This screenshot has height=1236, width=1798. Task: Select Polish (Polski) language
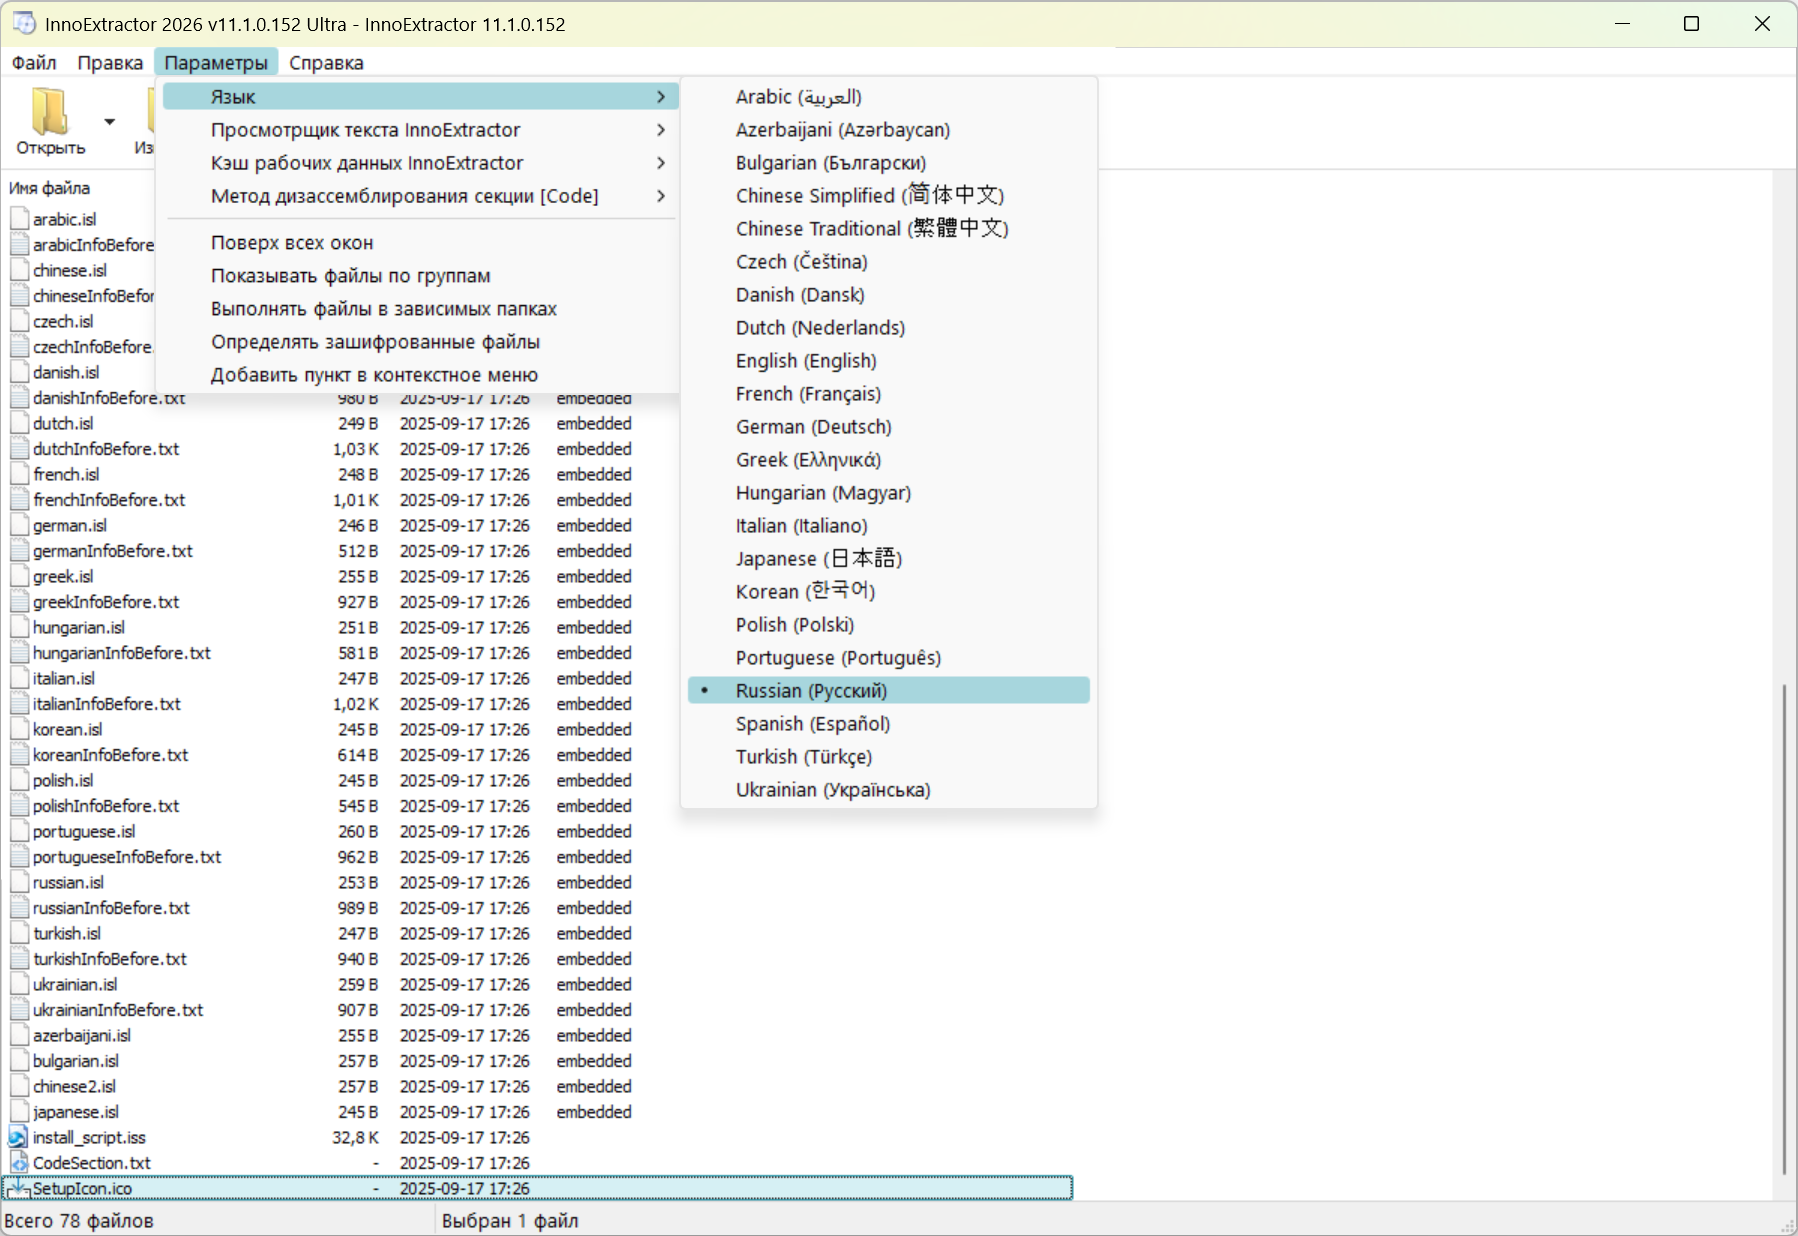point(889,625)
